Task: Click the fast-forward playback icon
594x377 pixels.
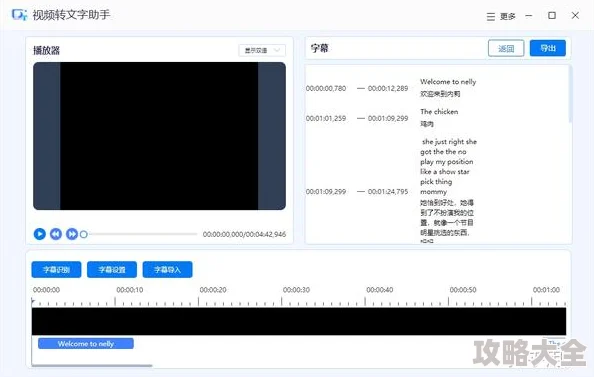Action: tap(72, 234)
